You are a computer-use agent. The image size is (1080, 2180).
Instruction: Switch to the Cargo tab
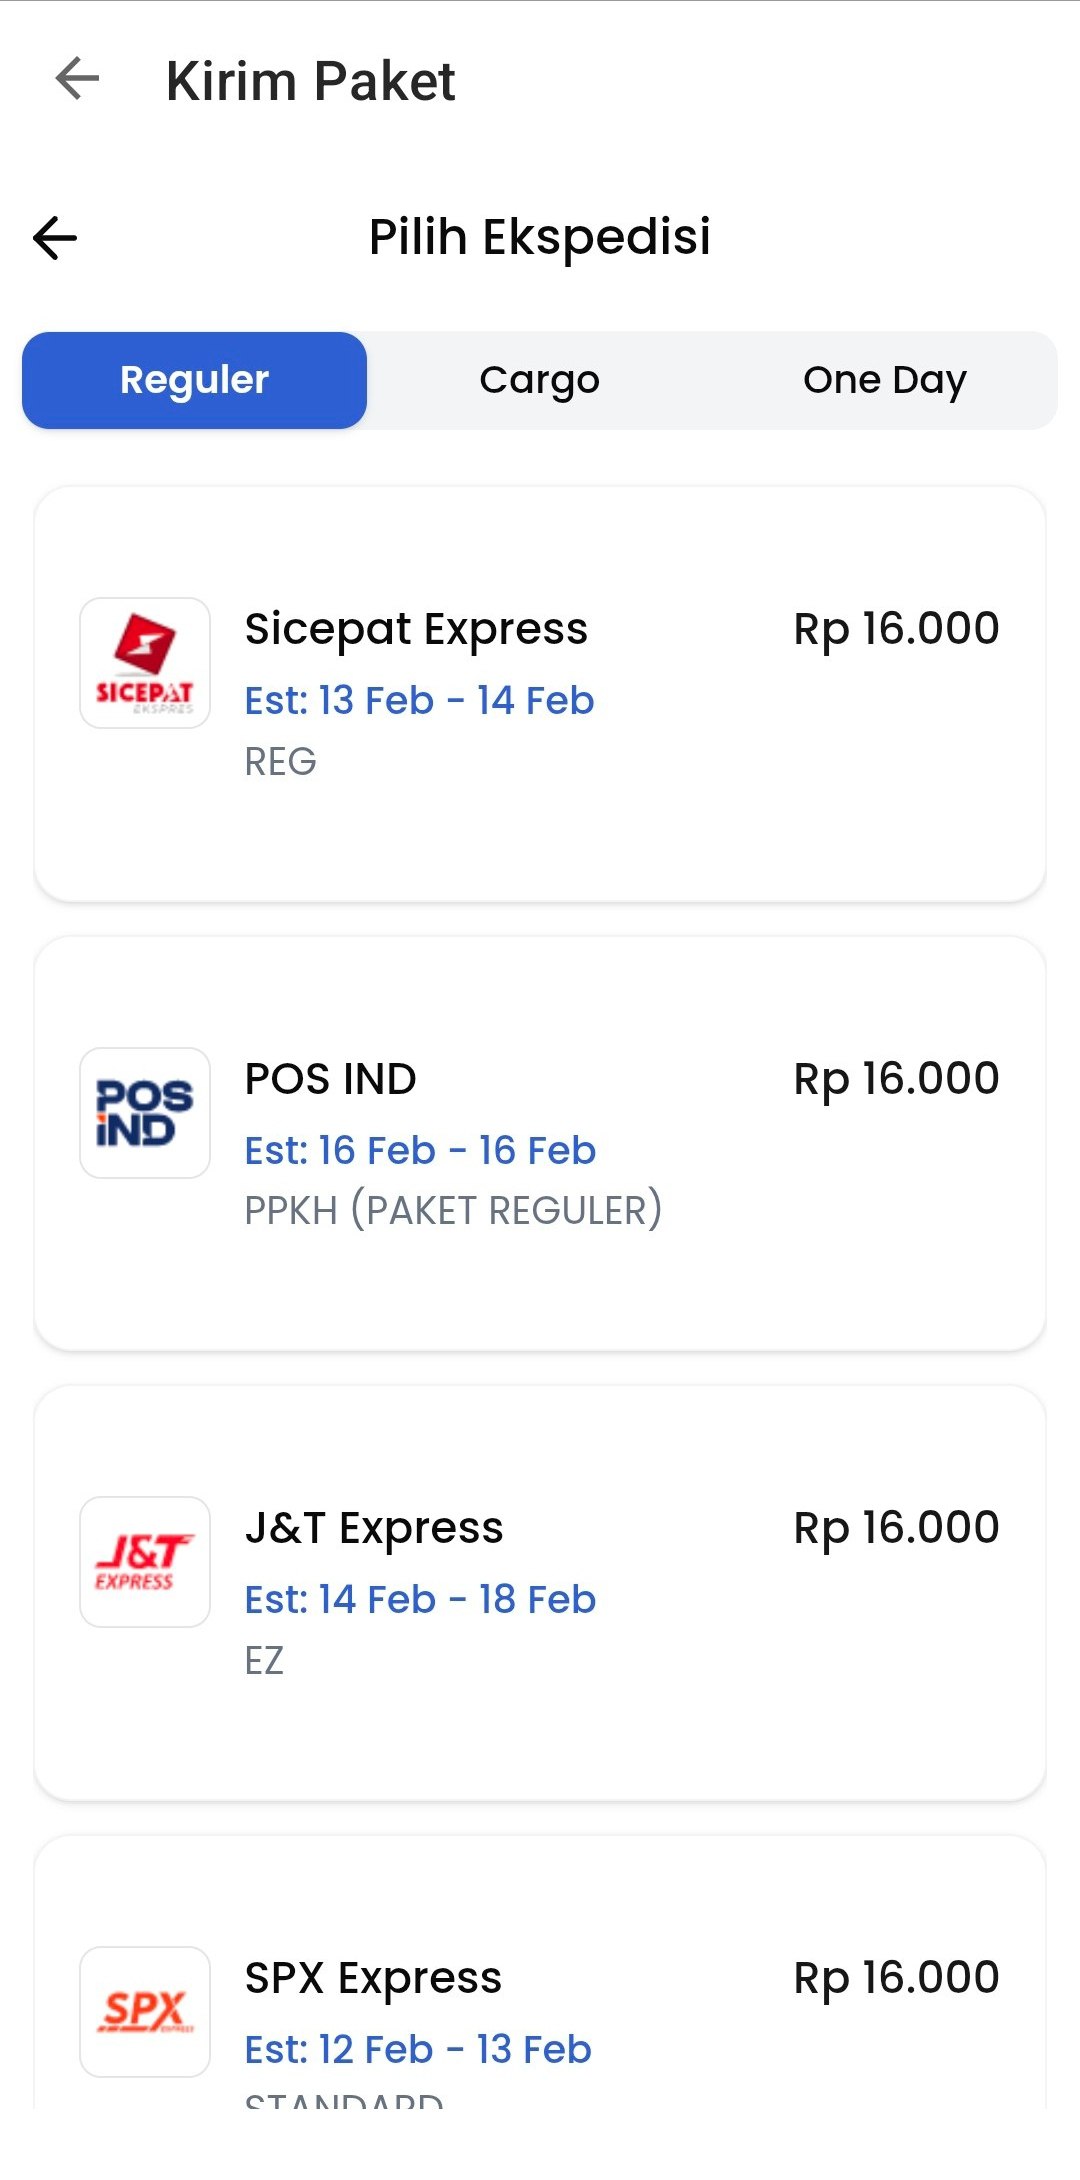(x=539, y=380)
